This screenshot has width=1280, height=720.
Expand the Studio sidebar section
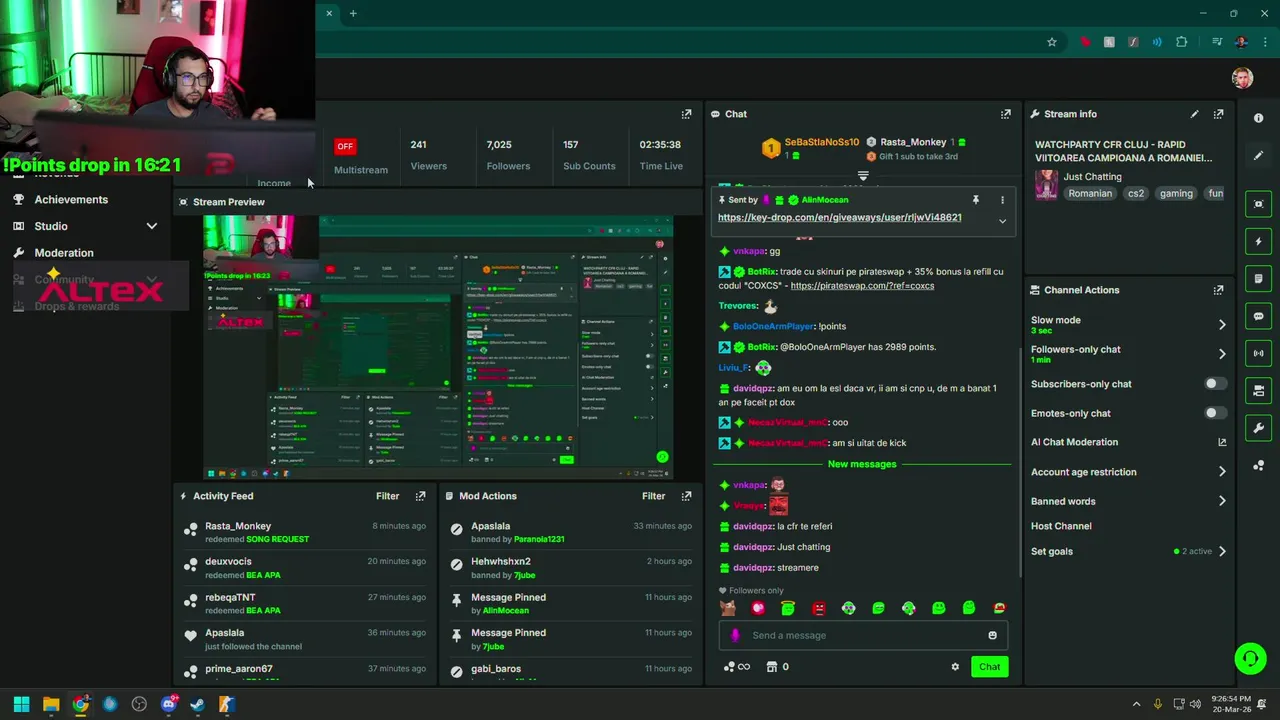point(152,226)
